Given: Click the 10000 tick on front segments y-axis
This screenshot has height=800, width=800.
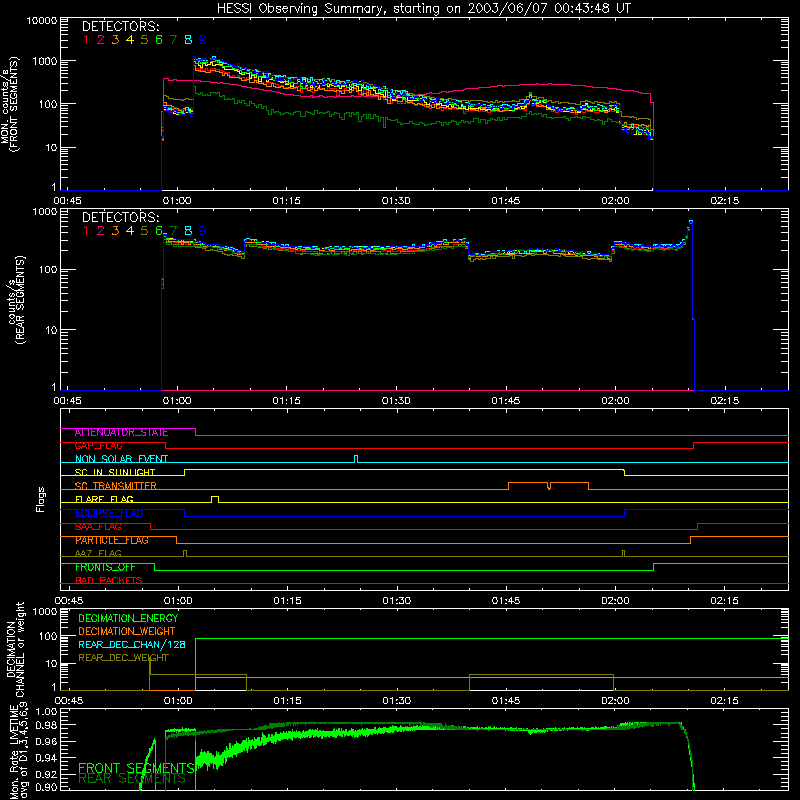Looking at the screenshot, I should (42, 20).
